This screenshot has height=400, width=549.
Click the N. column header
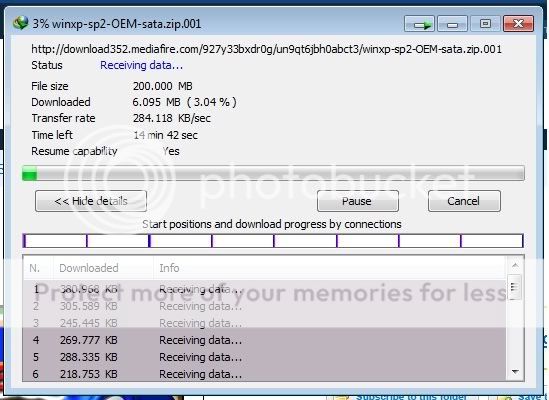point(38,268)
